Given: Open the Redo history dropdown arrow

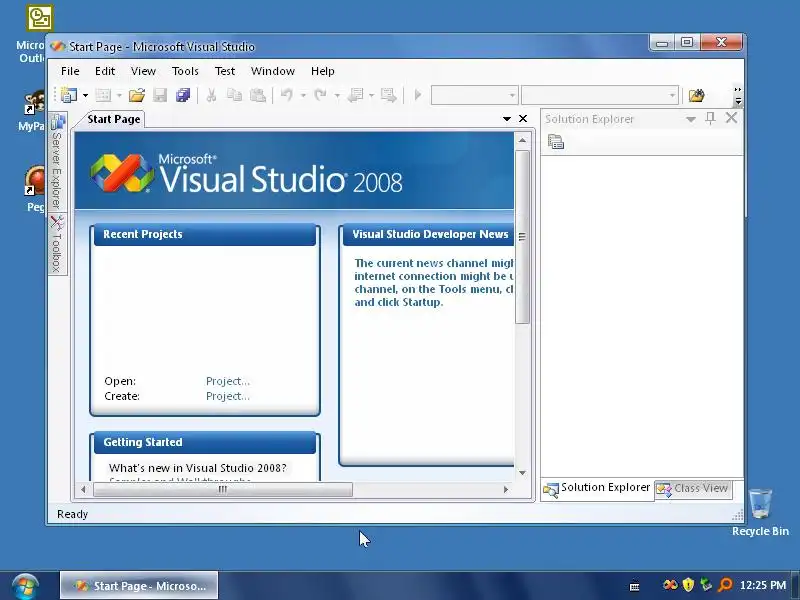Looking at the screenshot, I should coord(337,95).
